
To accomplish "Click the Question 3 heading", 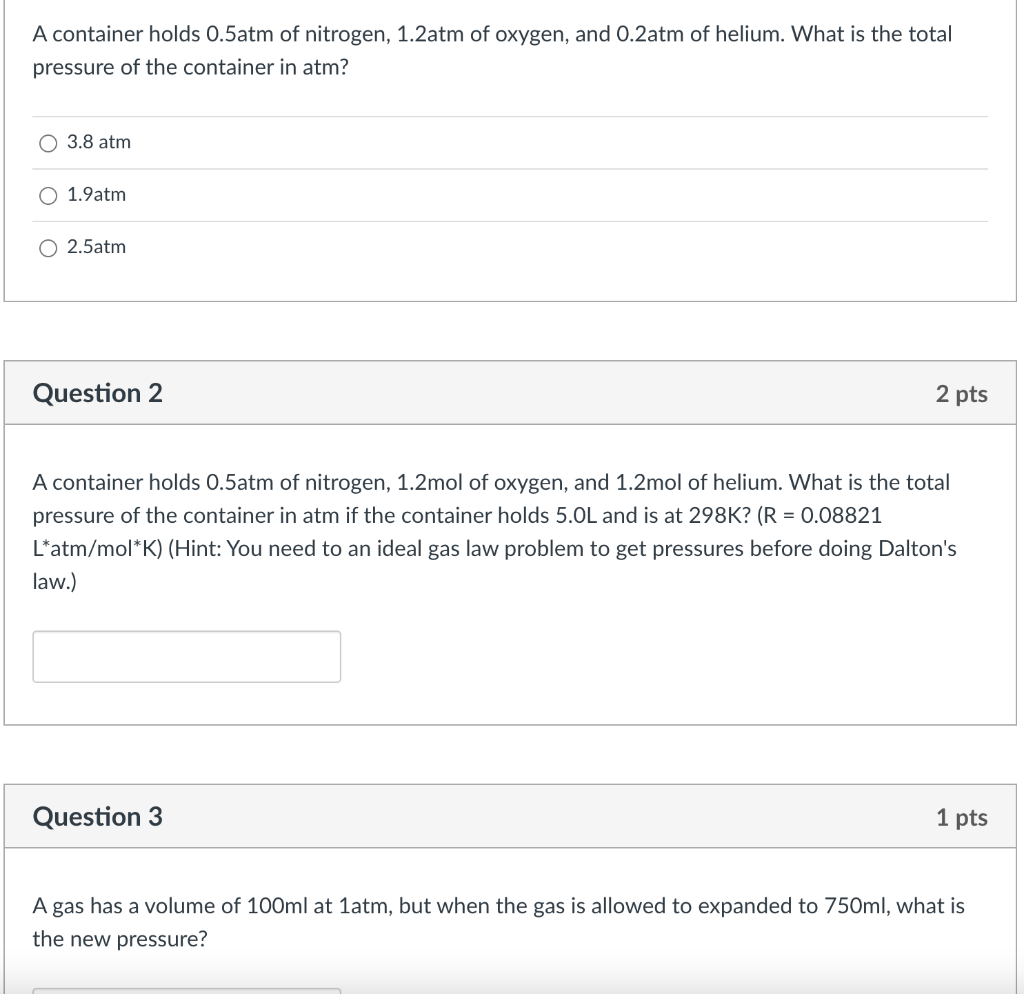I will point(98,817).
